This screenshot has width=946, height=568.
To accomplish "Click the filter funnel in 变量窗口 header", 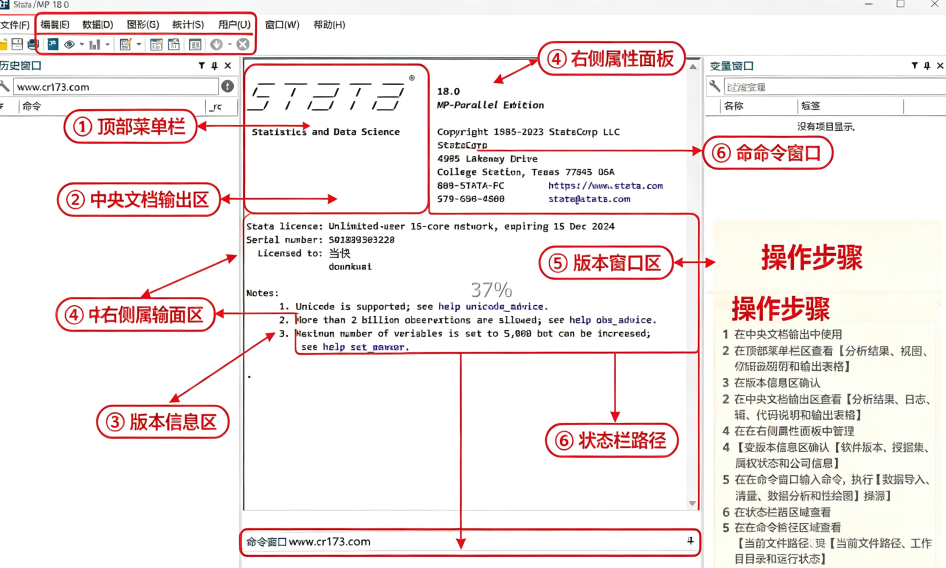I will pos(915,65).
